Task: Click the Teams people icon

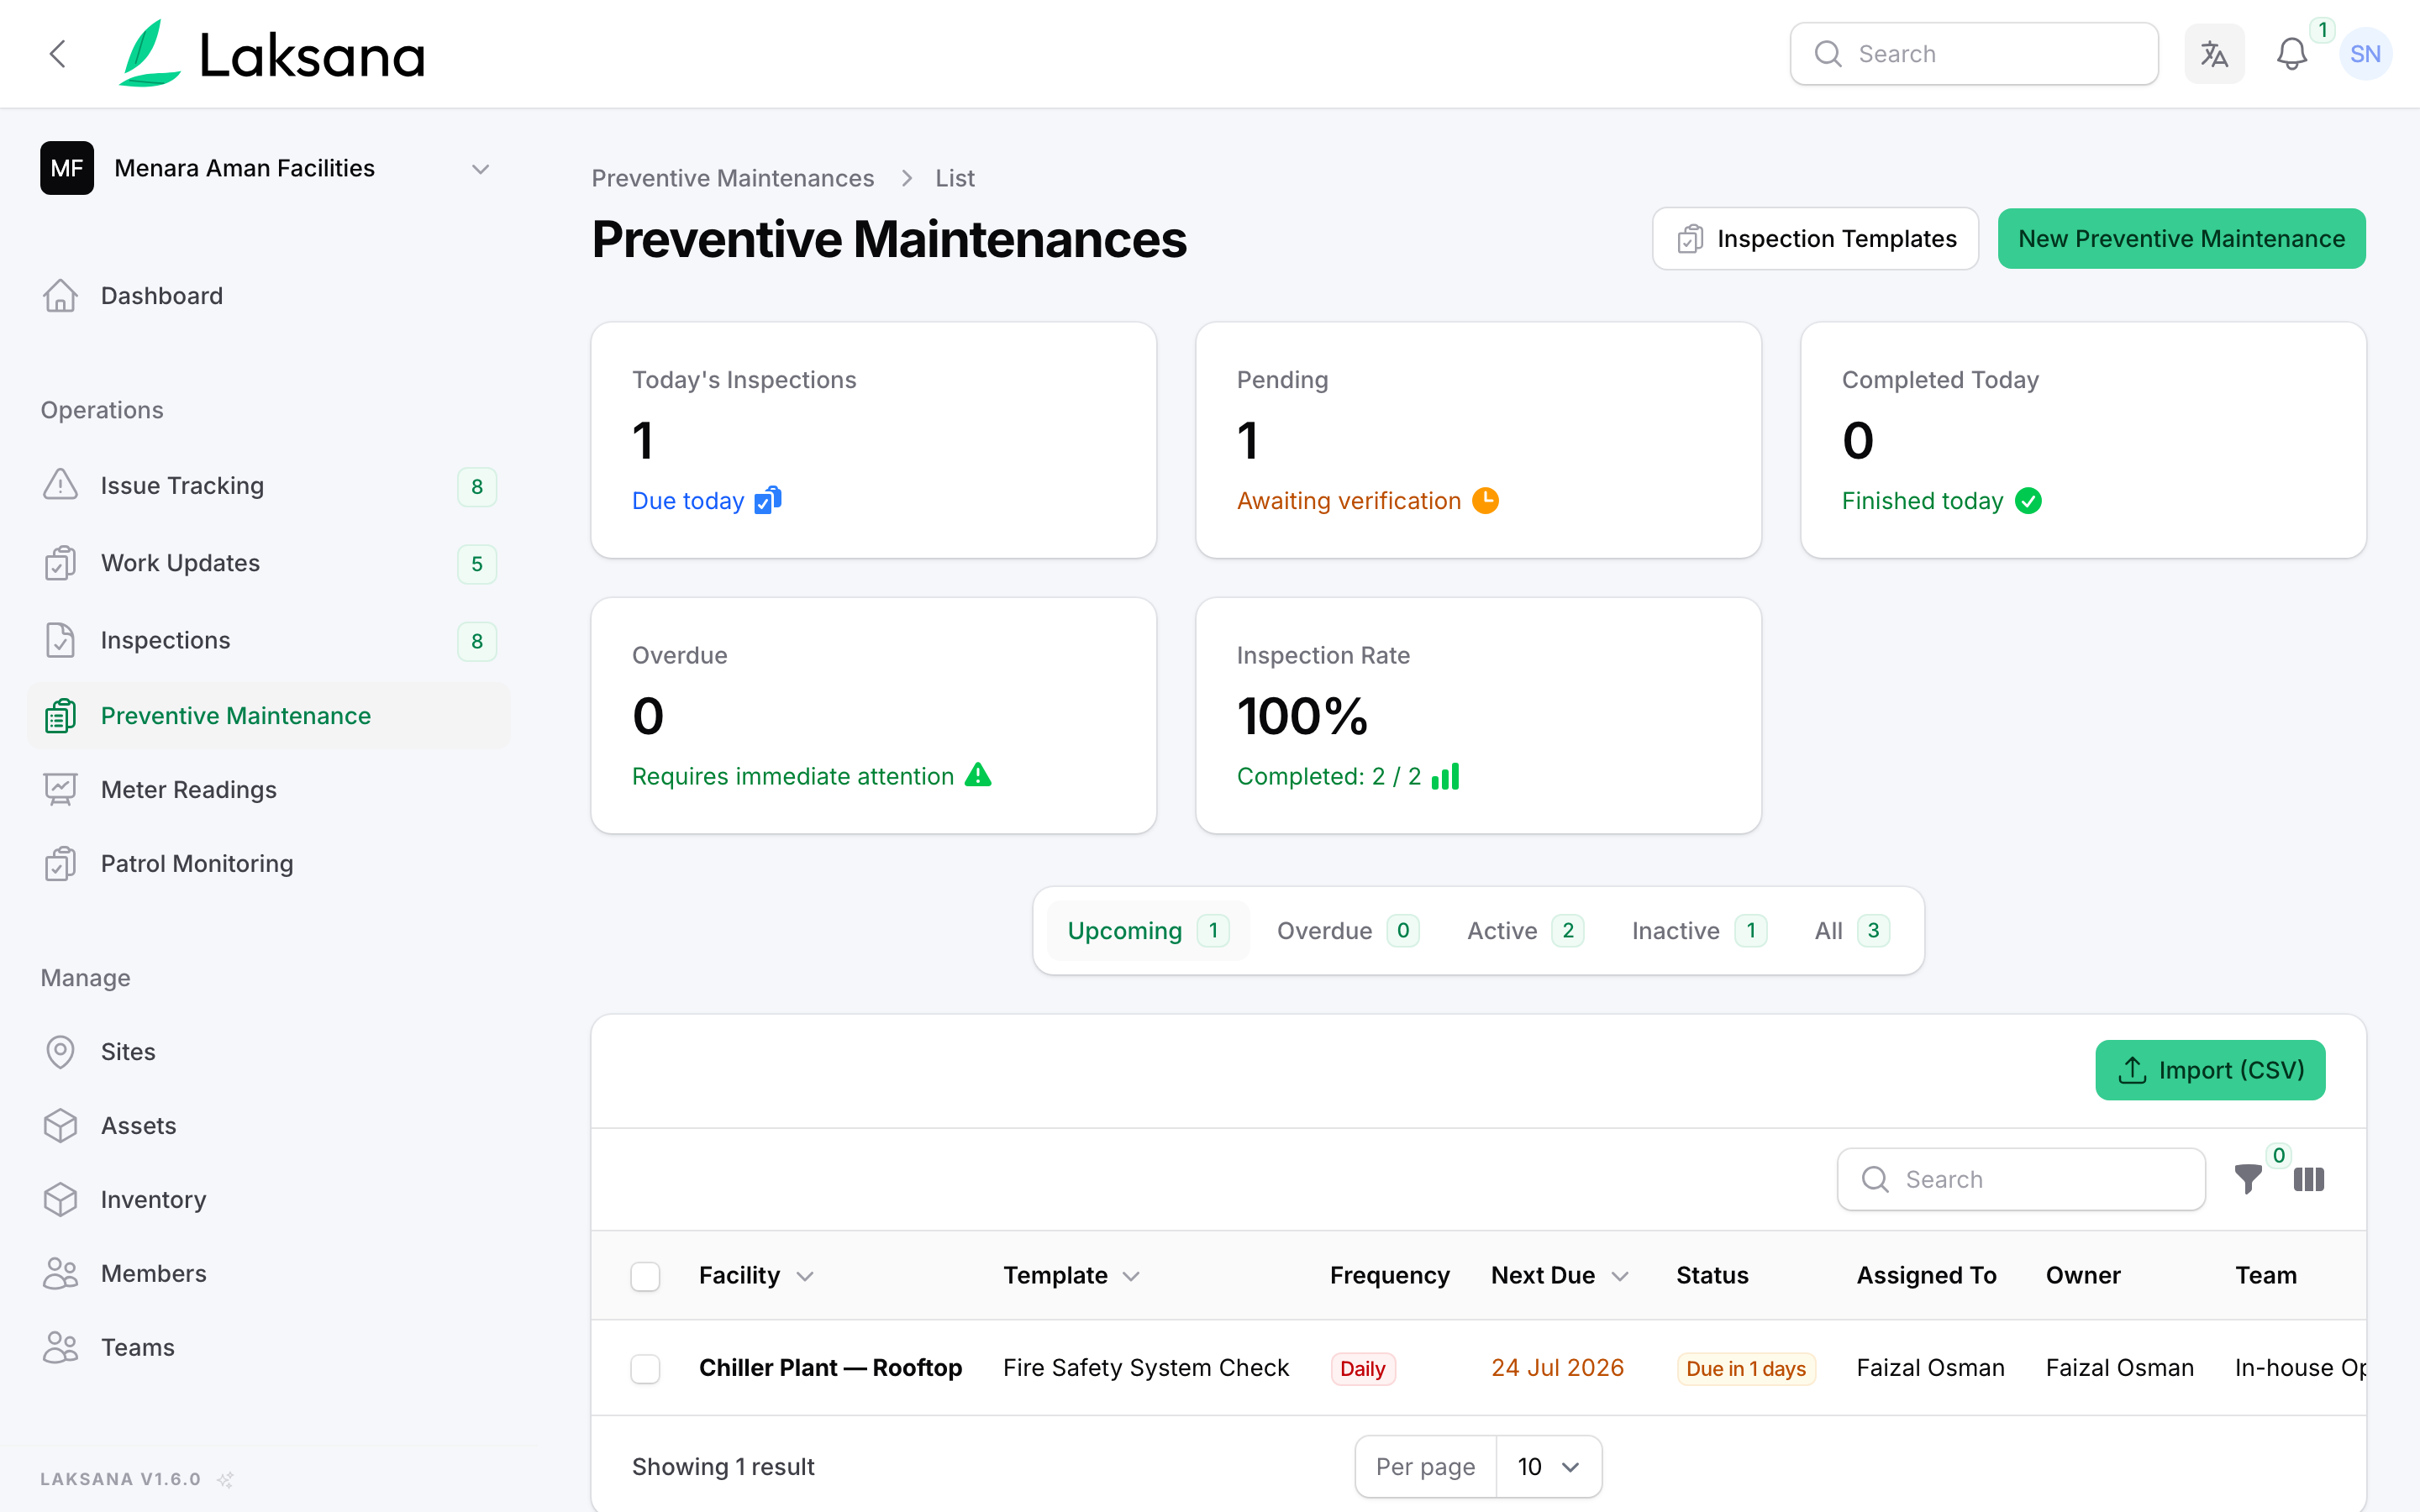Action: click(x=60, y=1348)
